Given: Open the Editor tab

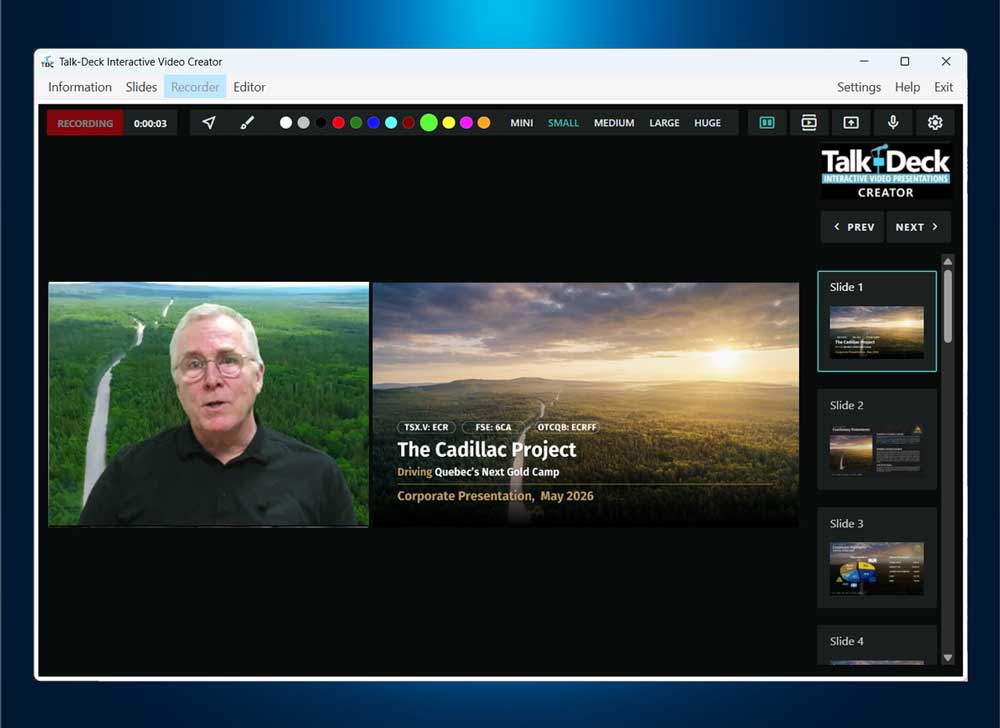Looking at the screenshot, I should pos(249,87).
